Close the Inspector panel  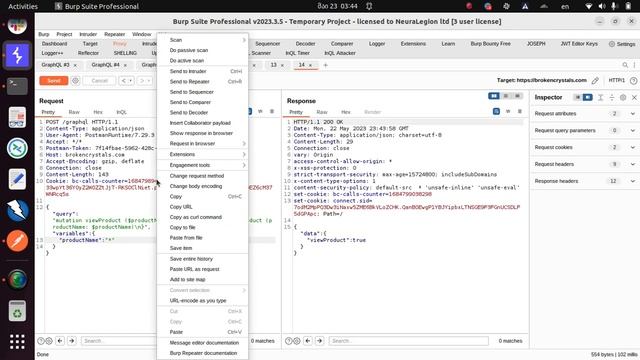pos(634,97)
